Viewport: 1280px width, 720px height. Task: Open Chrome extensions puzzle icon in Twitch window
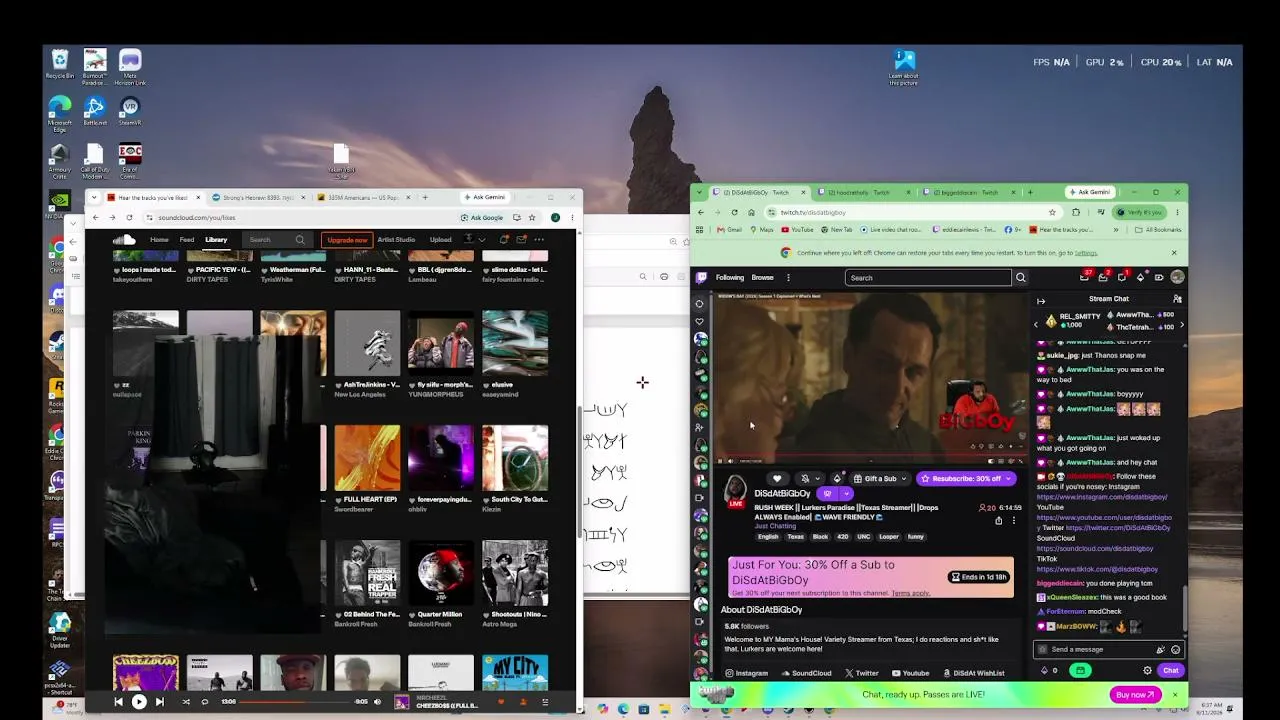[x=1076, y=212]
